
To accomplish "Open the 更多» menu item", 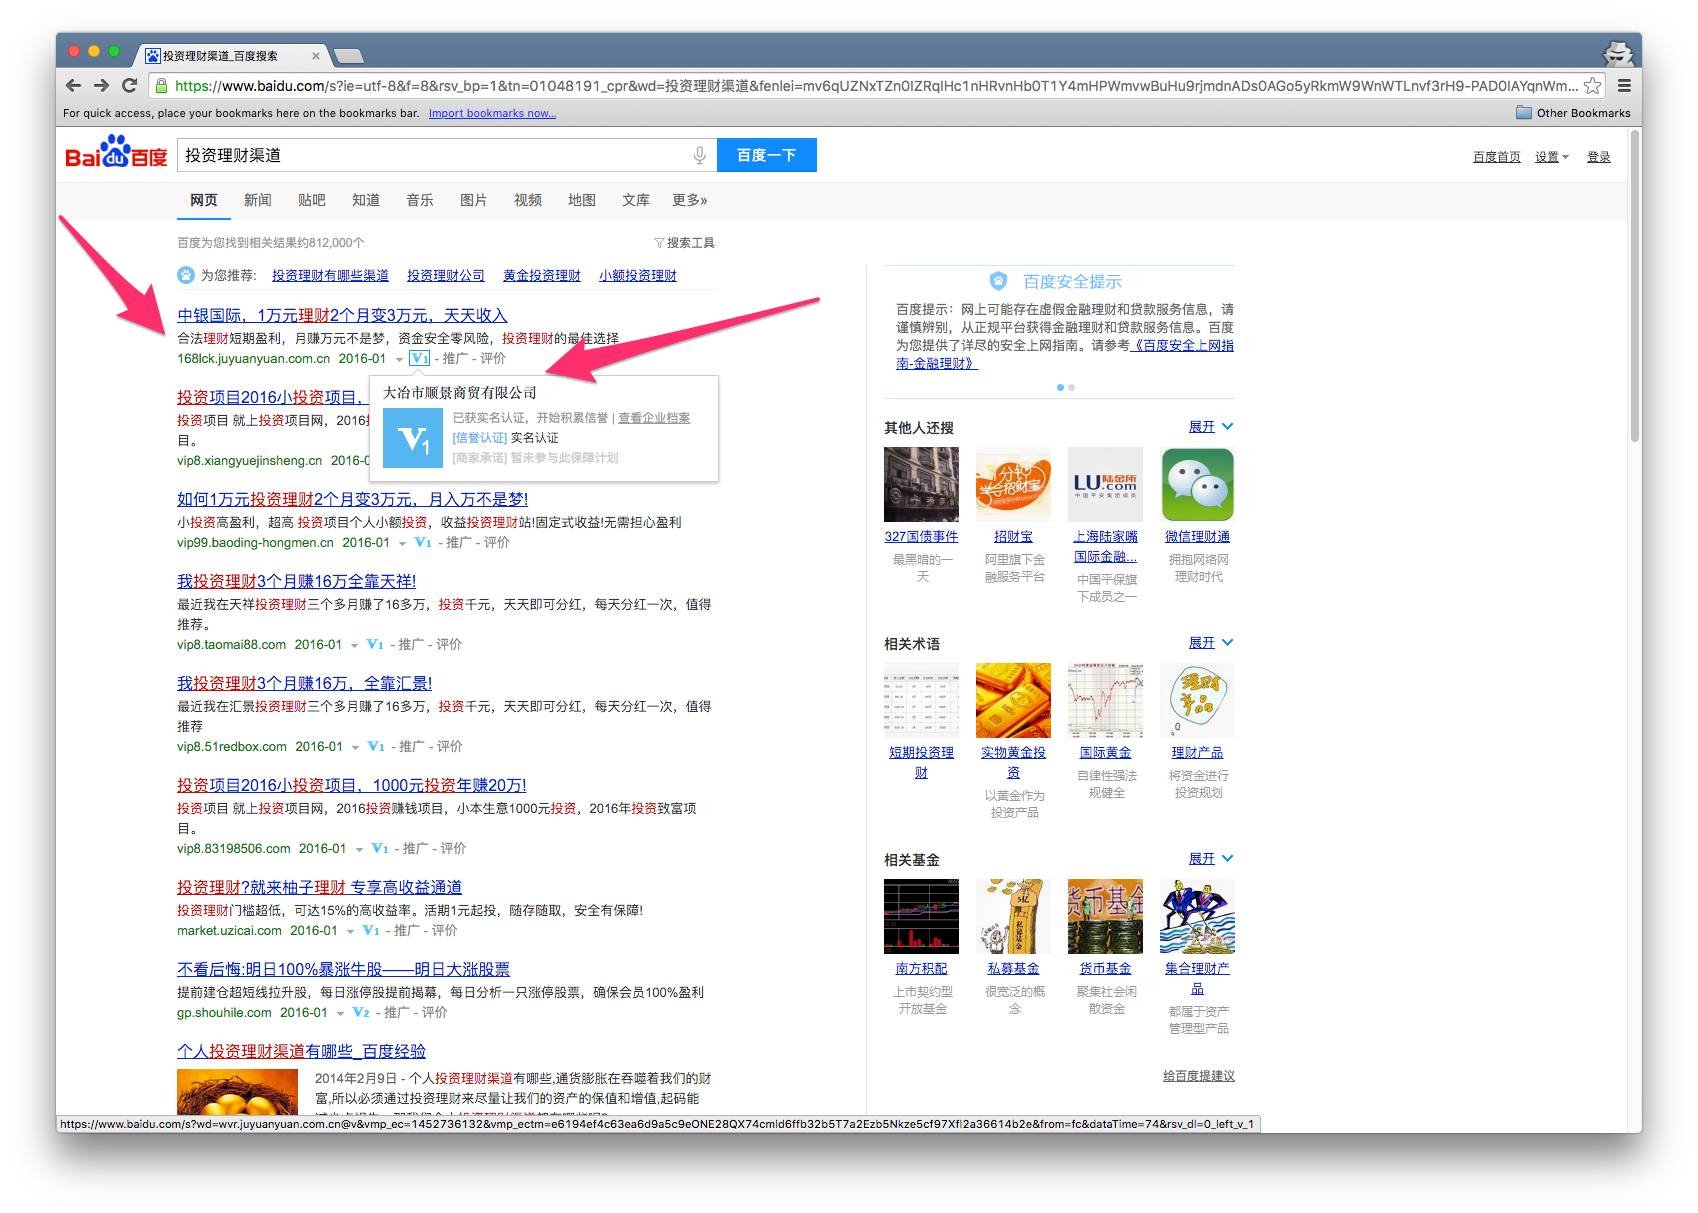I will point(690,200).
